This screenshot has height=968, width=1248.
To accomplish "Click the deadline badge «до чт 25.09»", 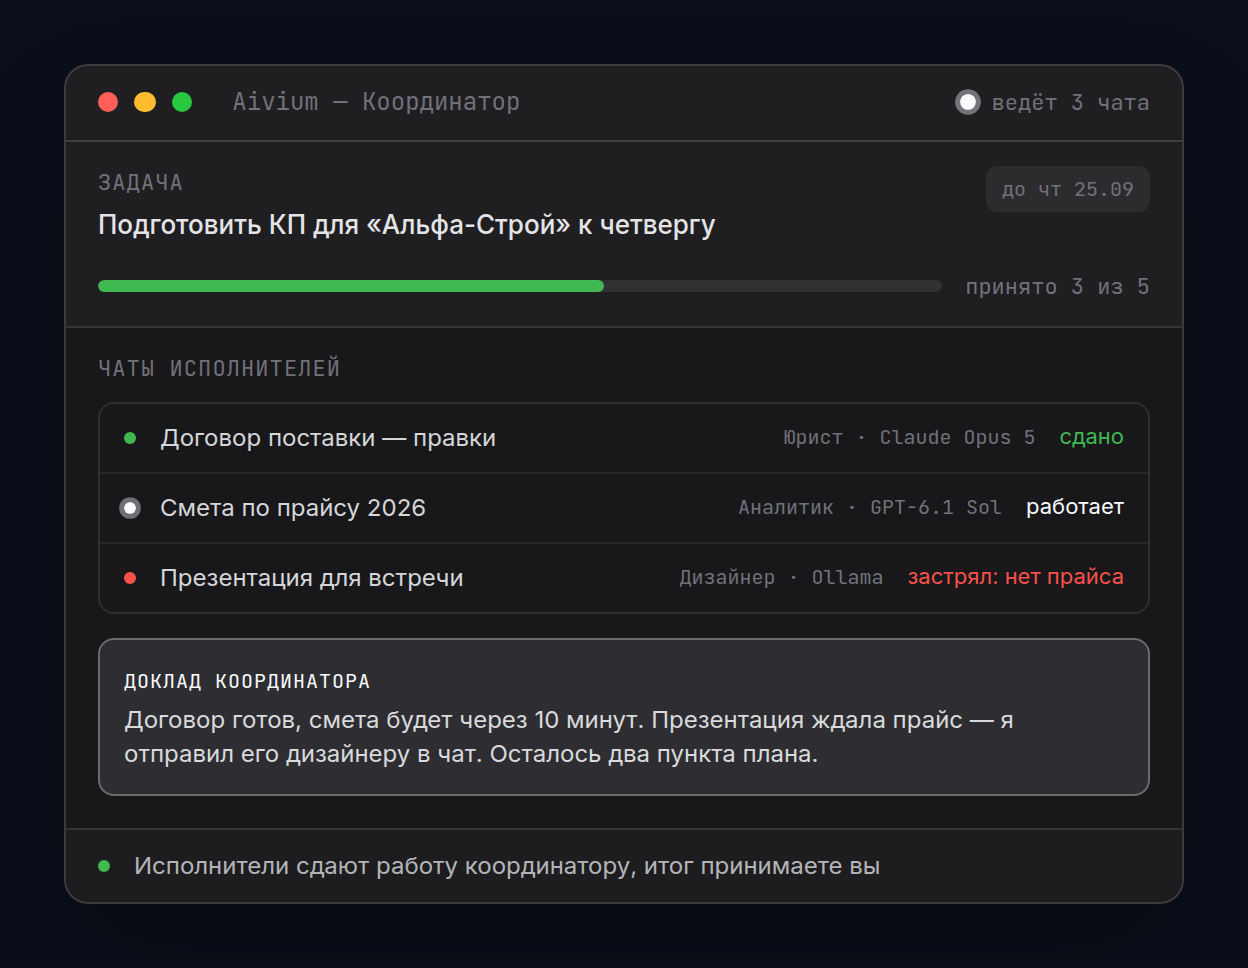I will pyautogui.click(x=1068, y=190).
